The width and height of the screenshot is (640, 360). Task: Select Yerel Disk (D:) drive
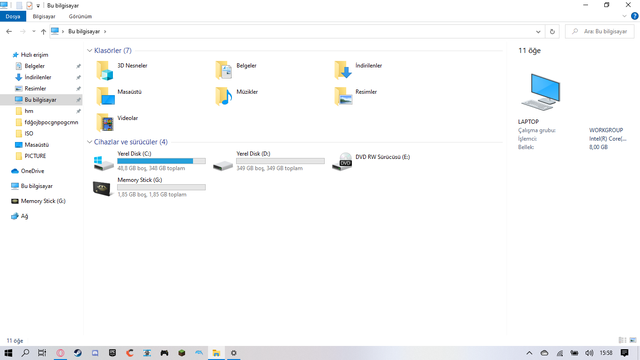[x=268, y=161]
